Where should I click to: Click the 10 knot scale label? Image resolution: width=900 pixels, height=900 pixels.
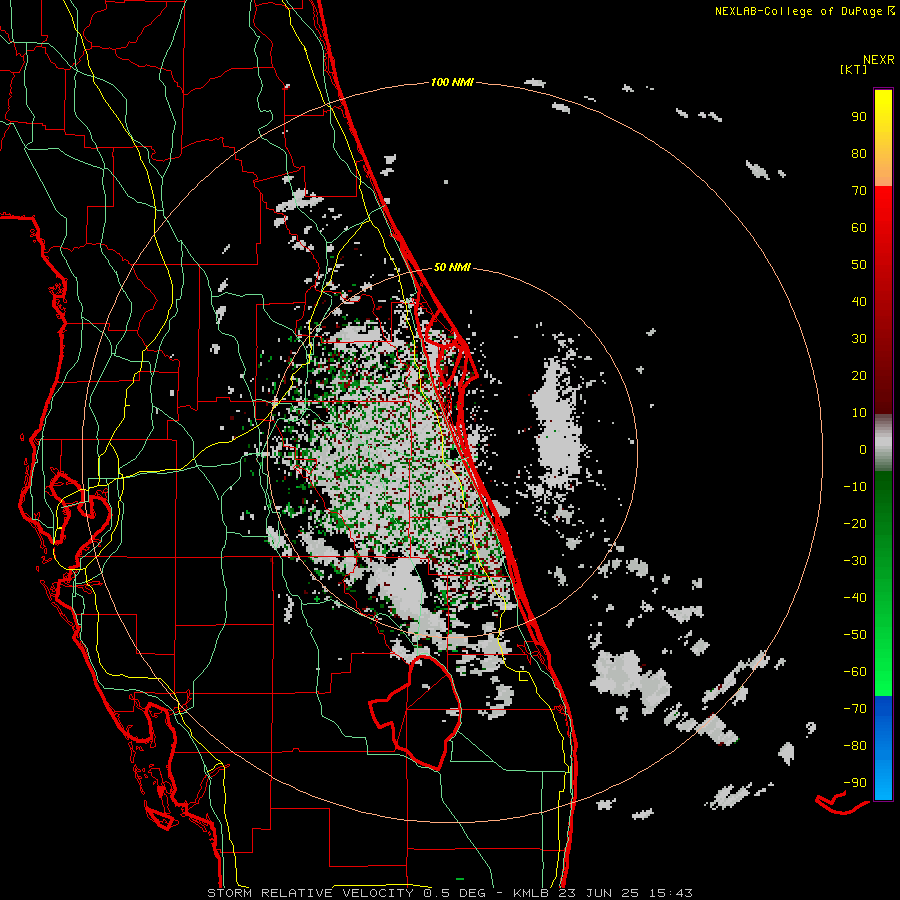(x=859, y=413)
